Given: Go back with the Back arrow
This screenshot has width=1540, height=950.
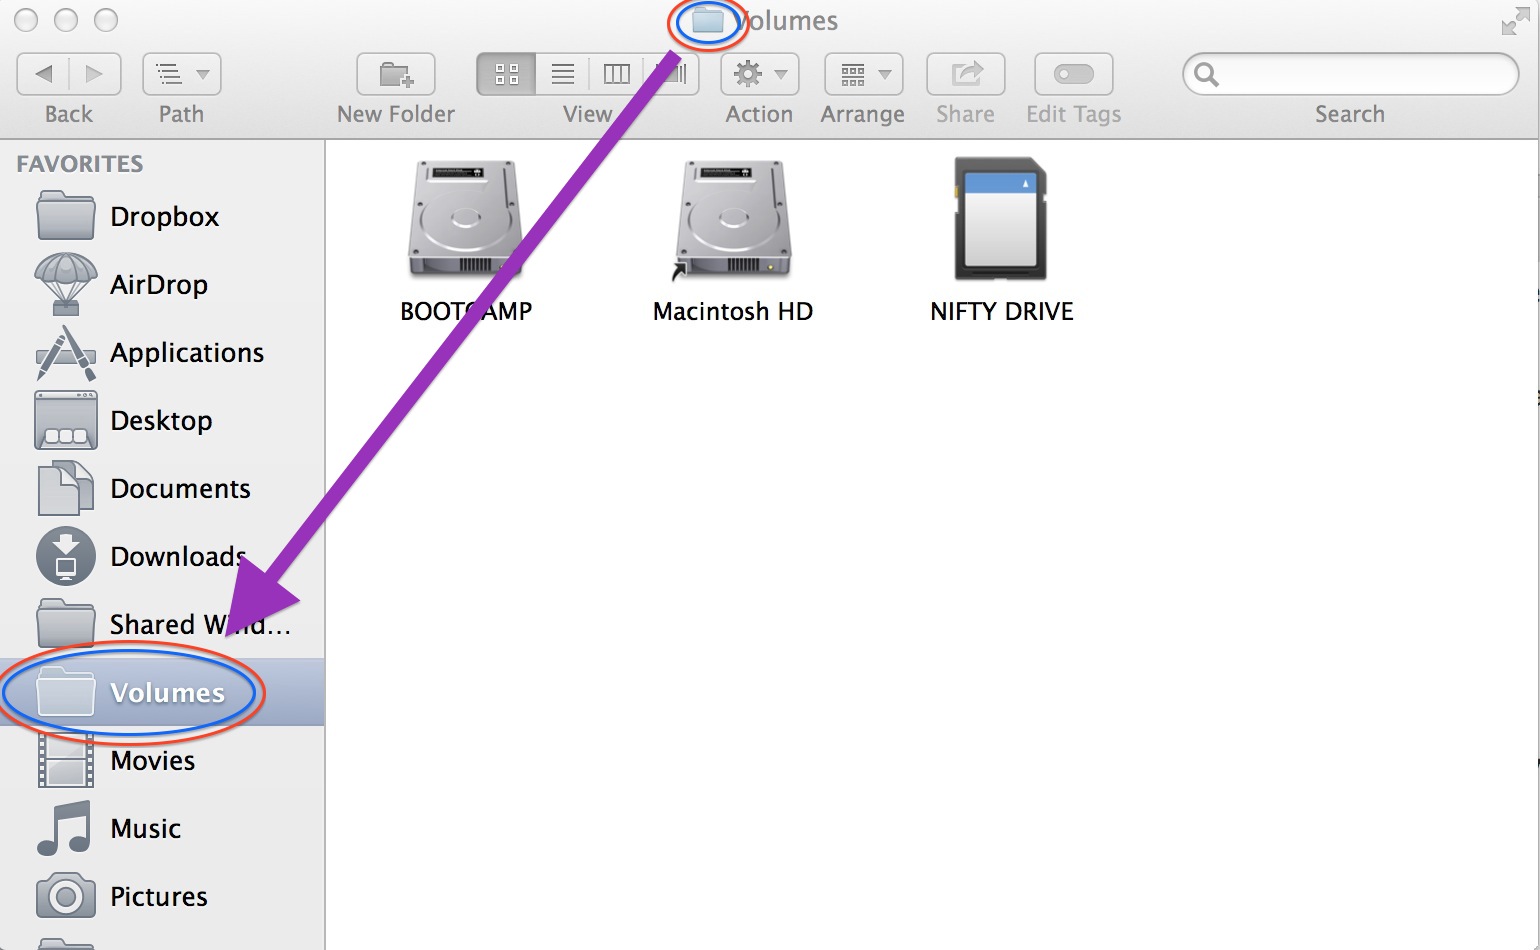Looking at the screenshot, I should point(44,74).
